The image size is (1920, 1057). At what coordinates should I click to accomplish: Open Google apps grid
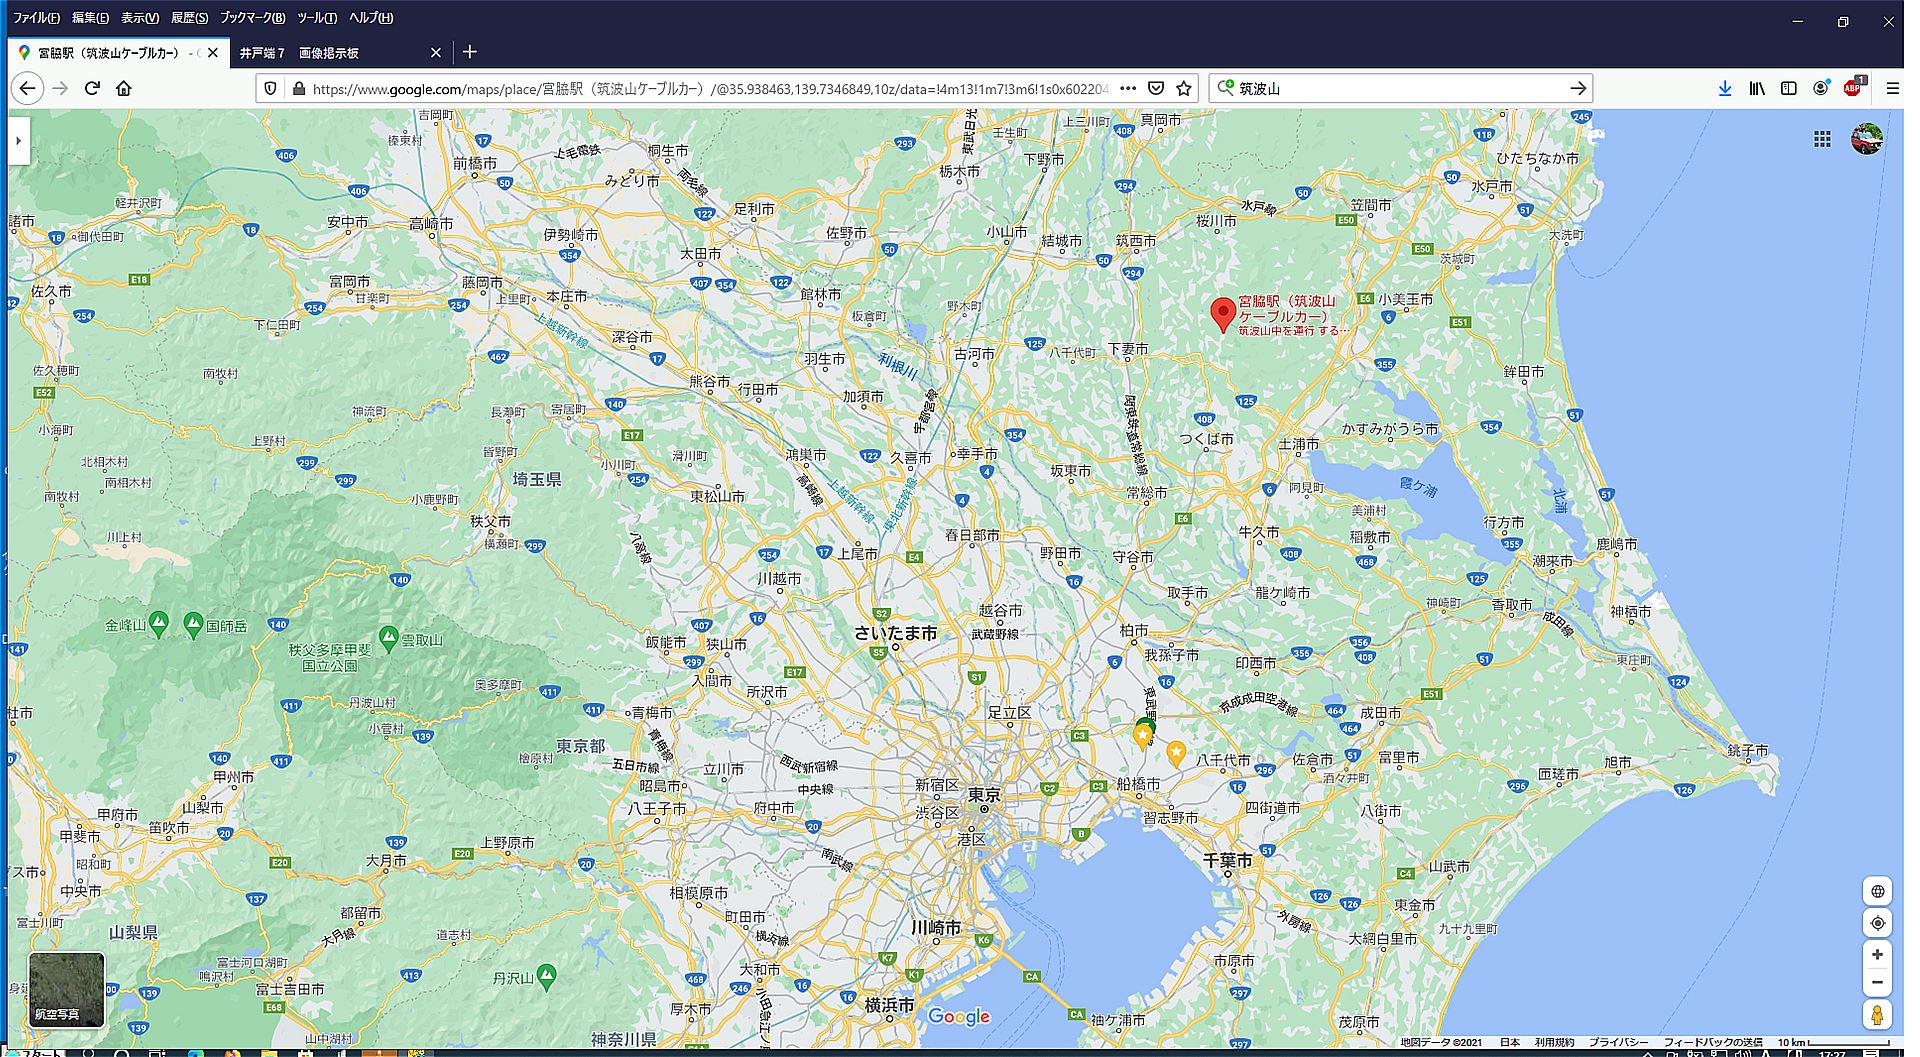tap(1822, 139)
